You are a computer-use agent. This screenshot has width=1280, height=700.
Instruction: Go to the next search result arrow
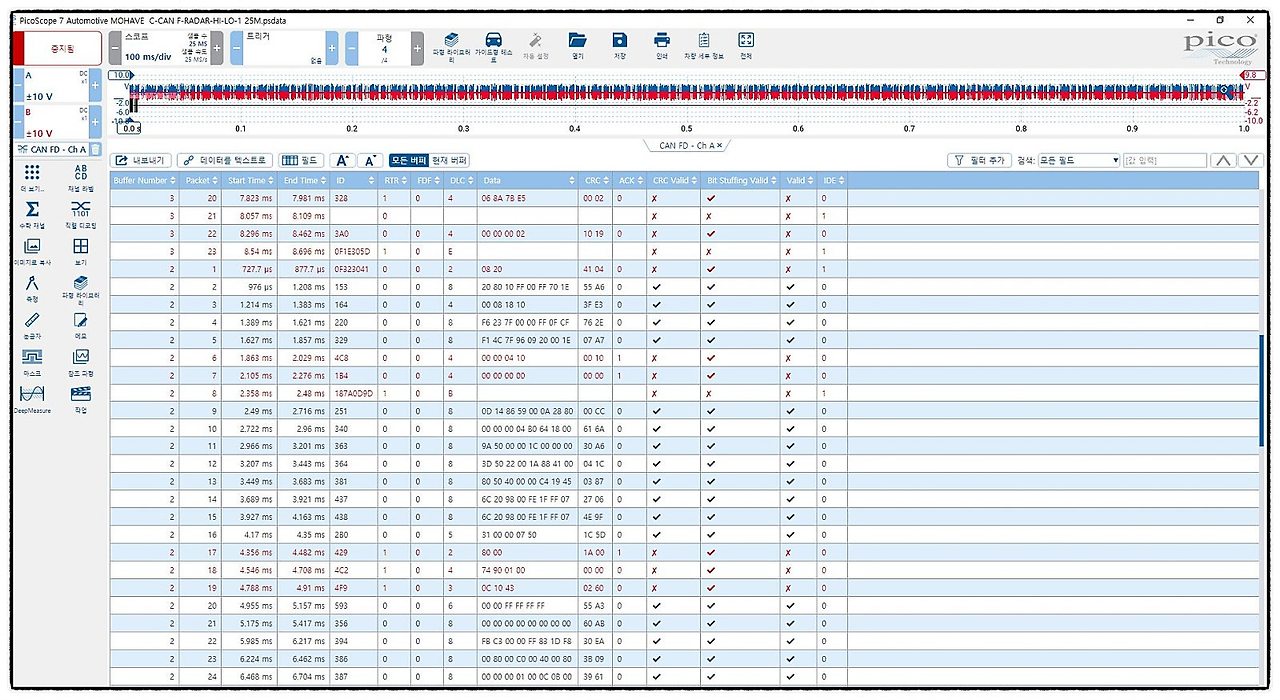coord(1251,160)
